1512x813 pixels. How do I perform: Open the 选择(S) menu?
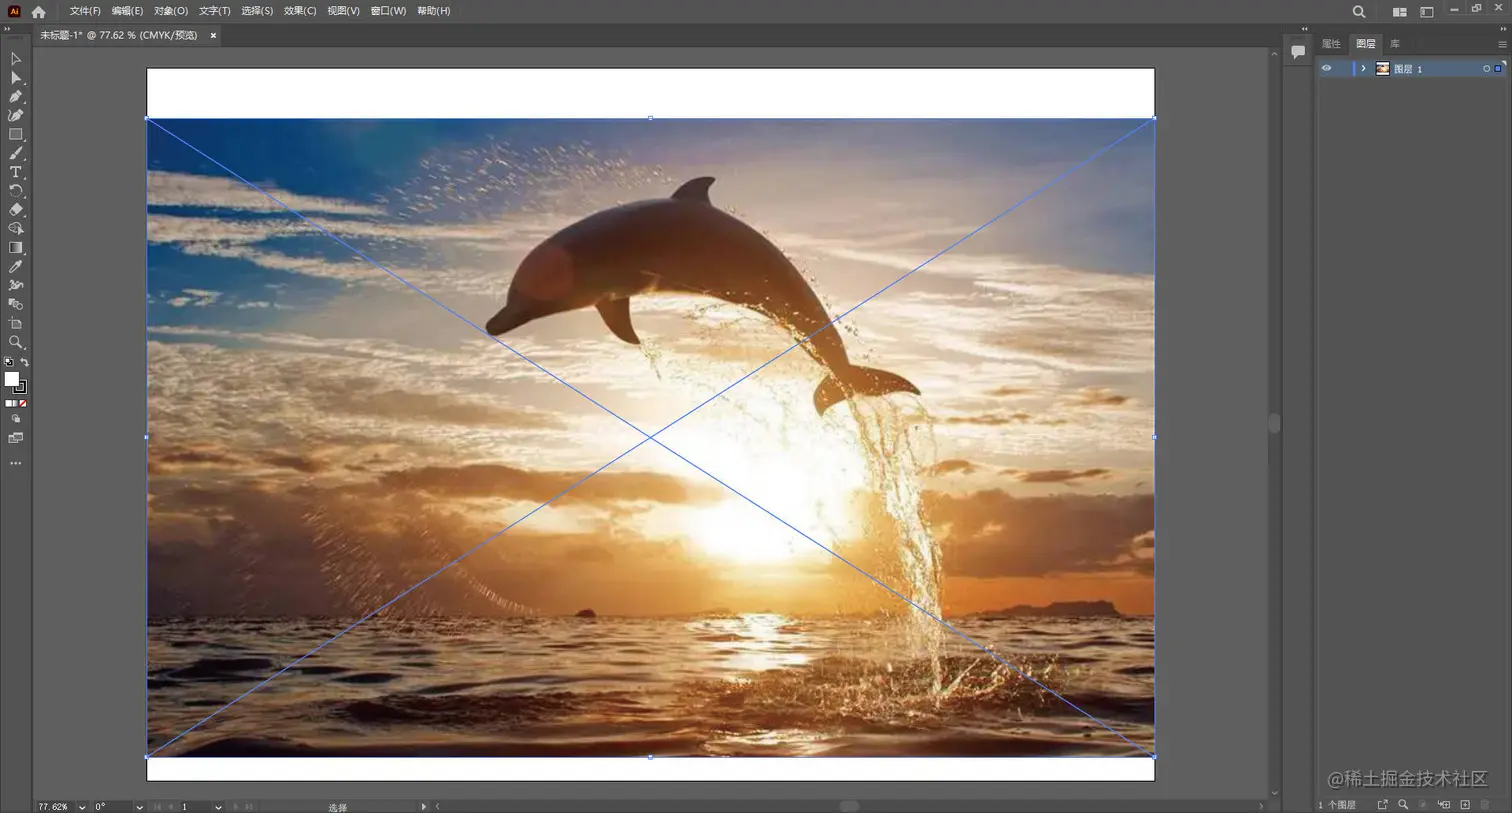pos(257,11)
